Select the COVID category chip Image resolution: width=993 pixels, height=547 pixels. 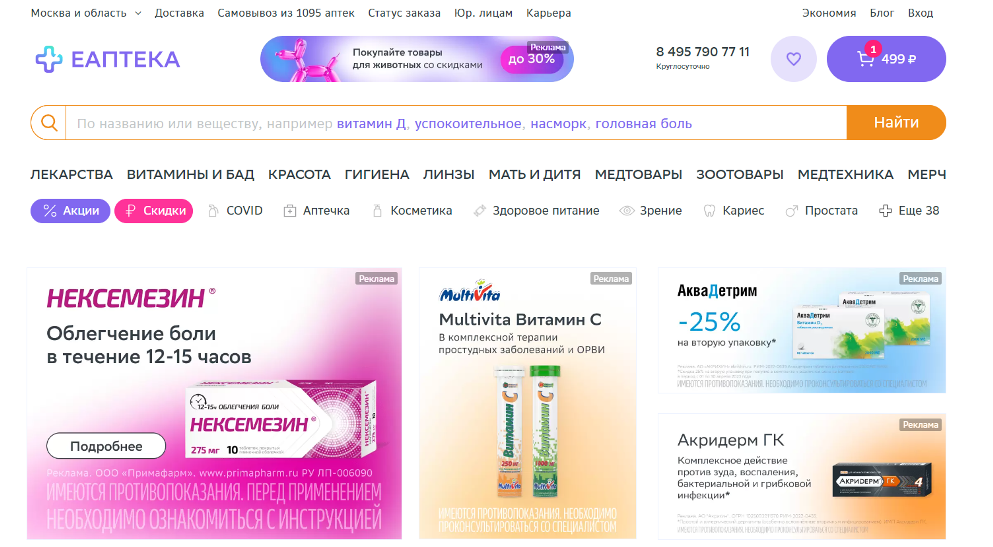[x=235, y=211]
